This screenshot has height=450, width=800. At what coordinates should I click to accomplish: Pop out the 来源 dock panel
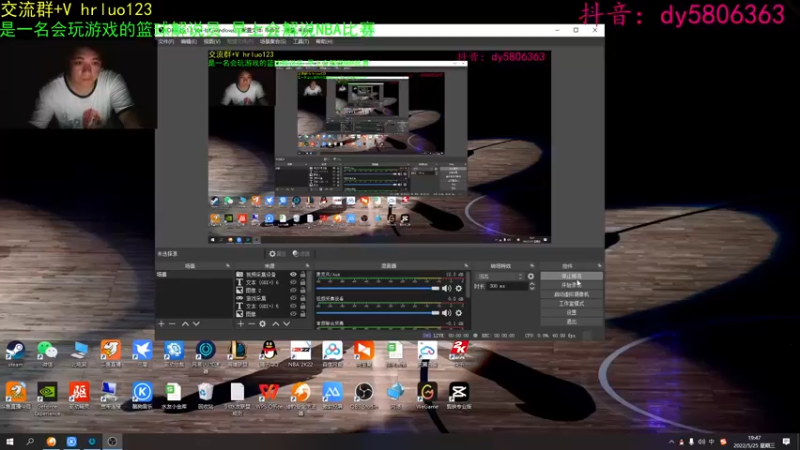[x=307, y=266]
